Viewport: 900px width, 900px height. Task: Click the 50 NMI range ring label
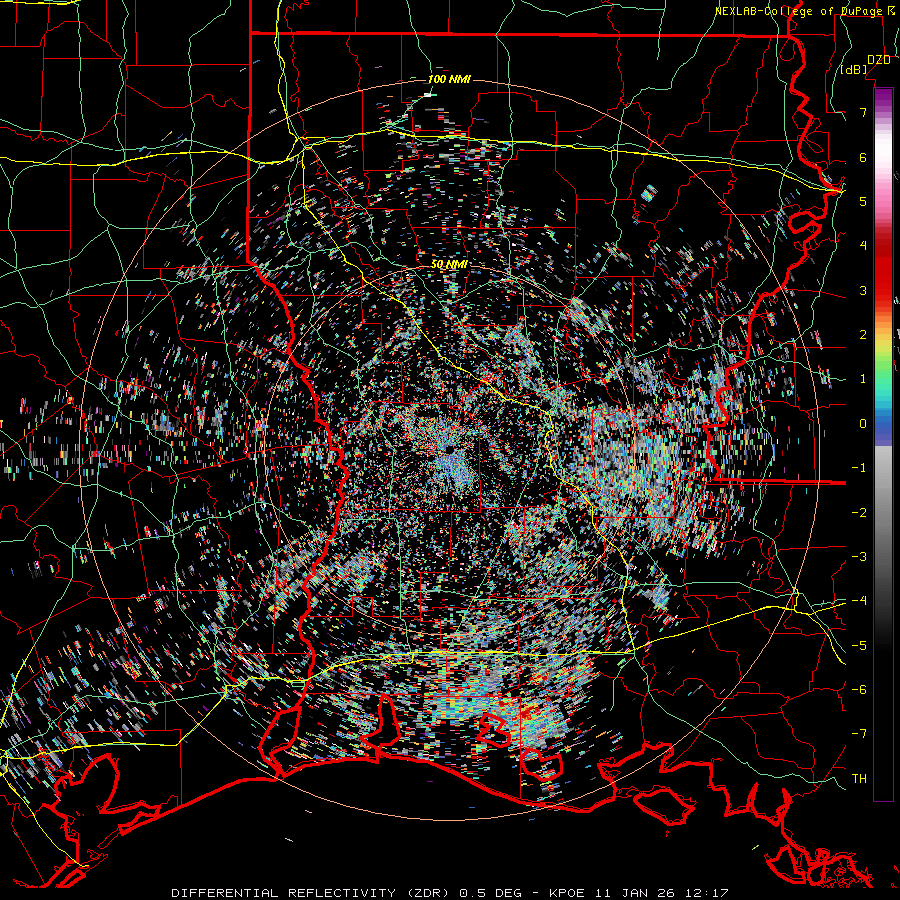(449, 264)
